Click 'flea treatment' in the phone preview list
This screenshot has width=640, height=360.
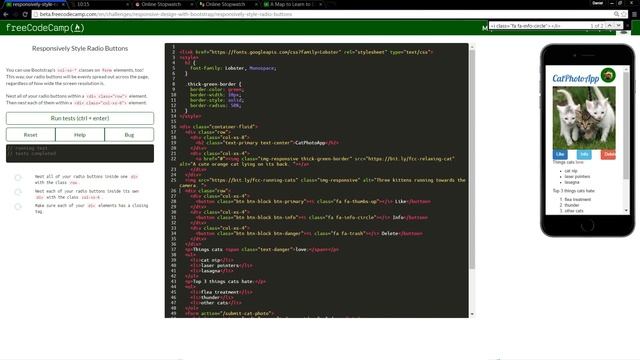[x=578, y=199]
